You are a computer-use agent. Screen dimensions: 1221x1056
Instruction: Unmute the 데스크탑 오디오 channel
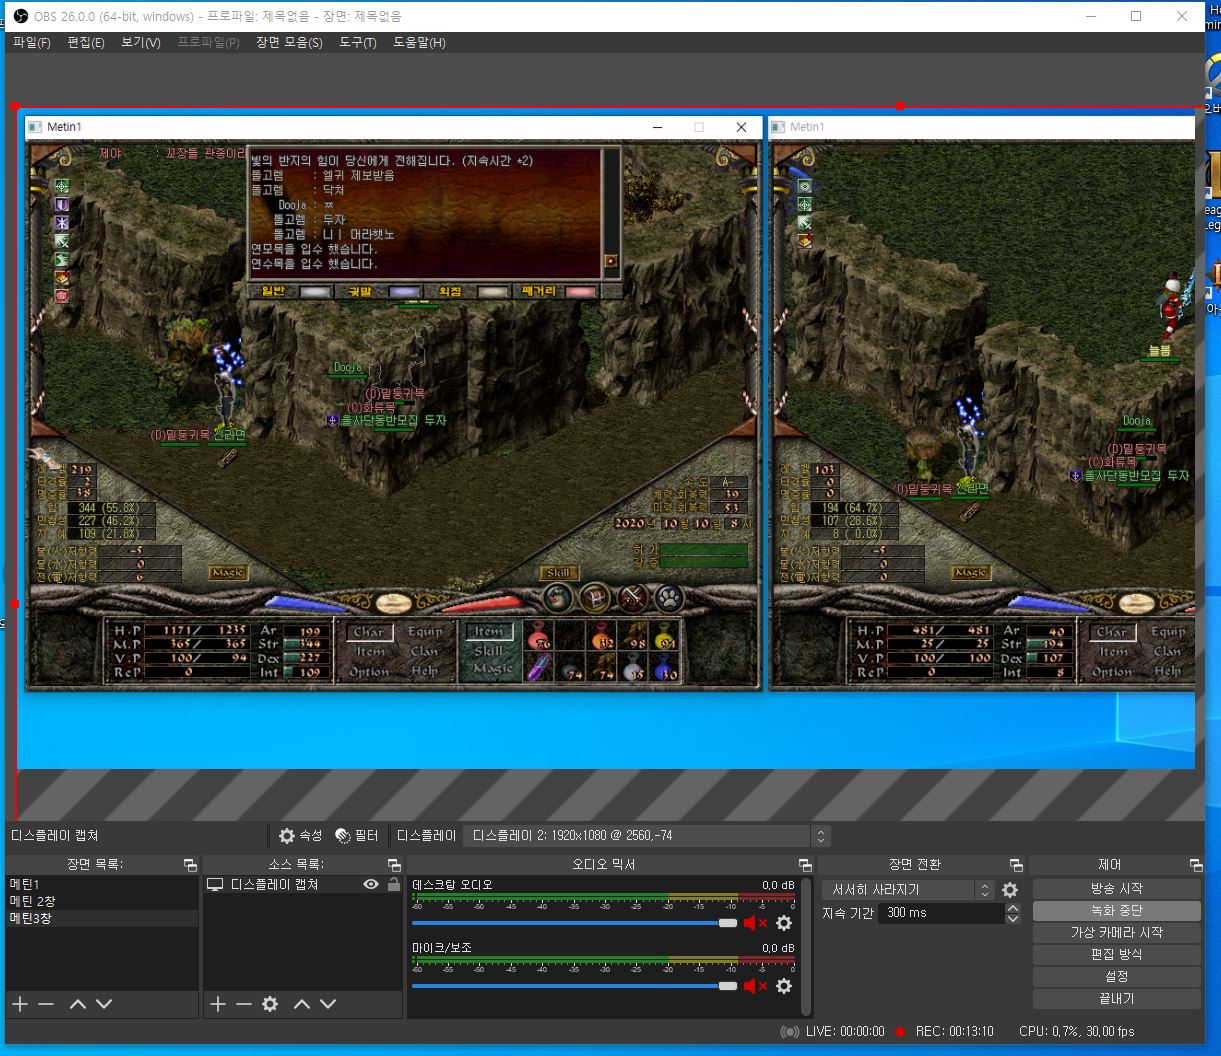[755, 923]
